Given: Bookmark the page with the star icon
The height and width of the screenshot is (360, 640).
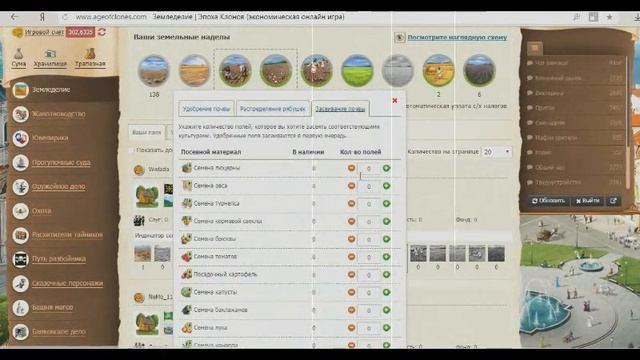Looking at the screenshot, I should point(609,17).
